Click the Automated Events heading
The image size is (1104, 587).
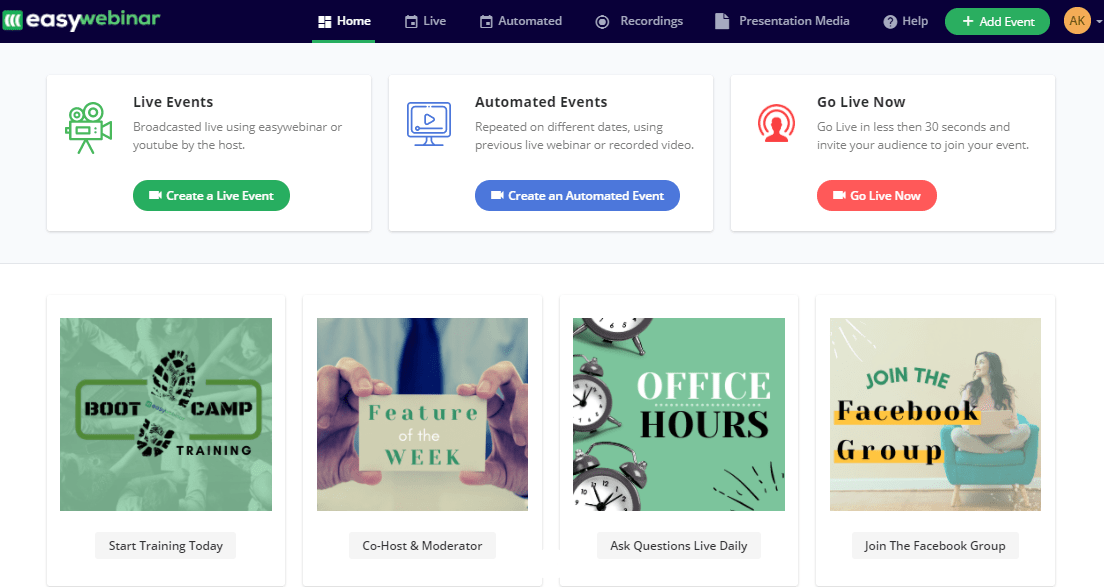click(541, 102)
